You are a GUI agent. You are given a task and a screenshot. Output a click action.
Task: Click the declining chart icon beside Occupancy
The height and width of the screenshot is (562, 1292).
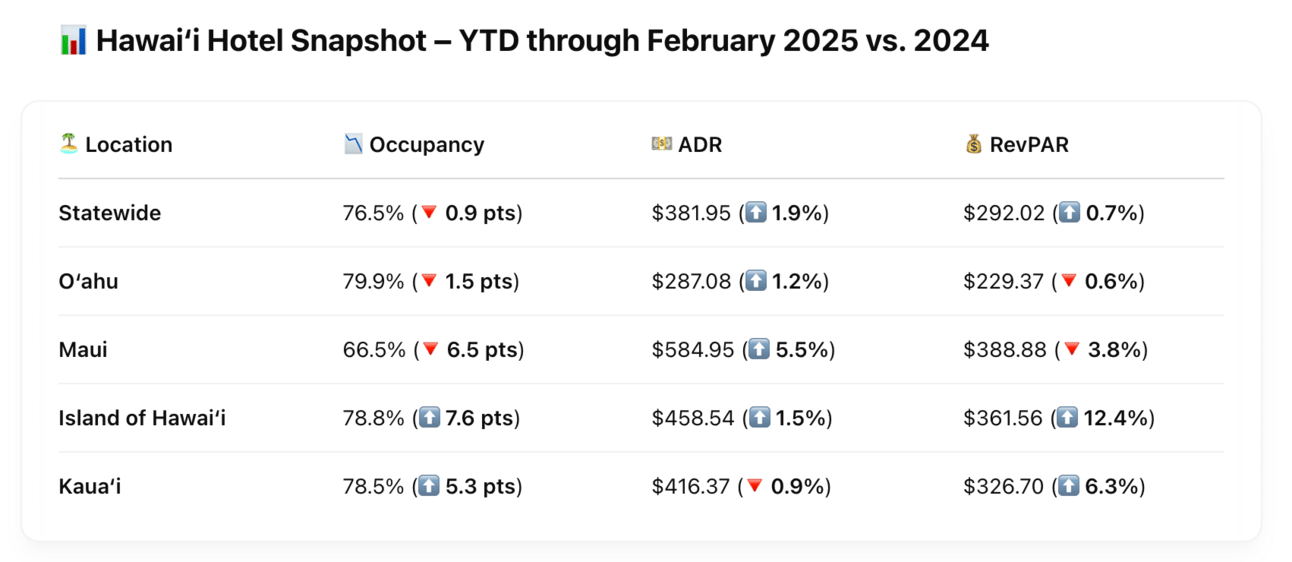tap(353, 144)
